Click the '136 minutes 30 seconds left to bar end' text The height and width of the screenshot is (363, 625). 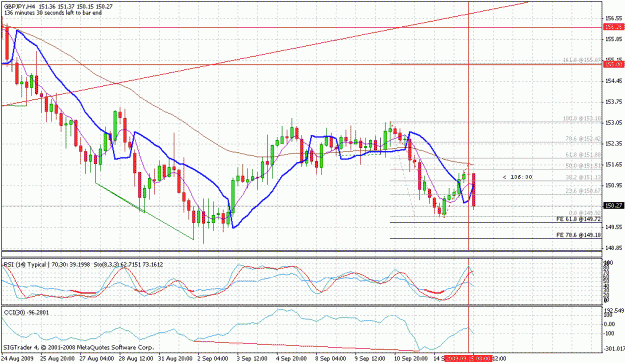(53, 13)
